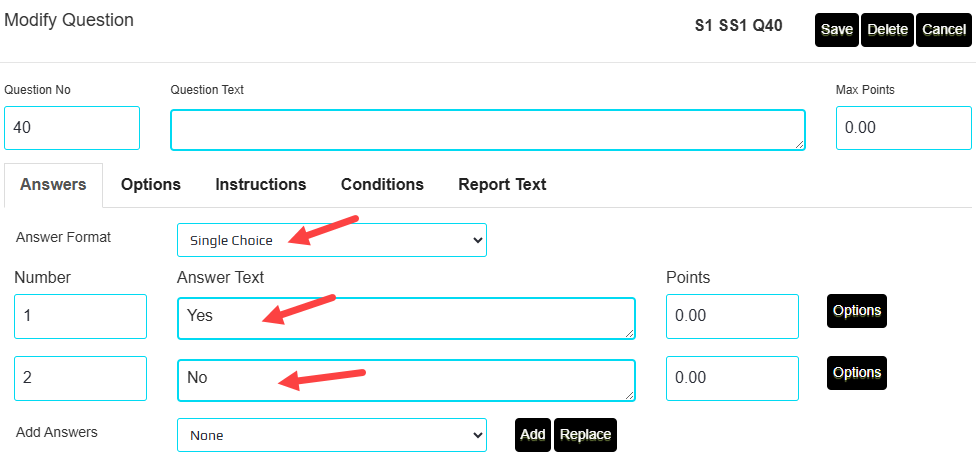Open the Options tab
This screenshot has width=976, height=470.
click(x=151, y=185)
